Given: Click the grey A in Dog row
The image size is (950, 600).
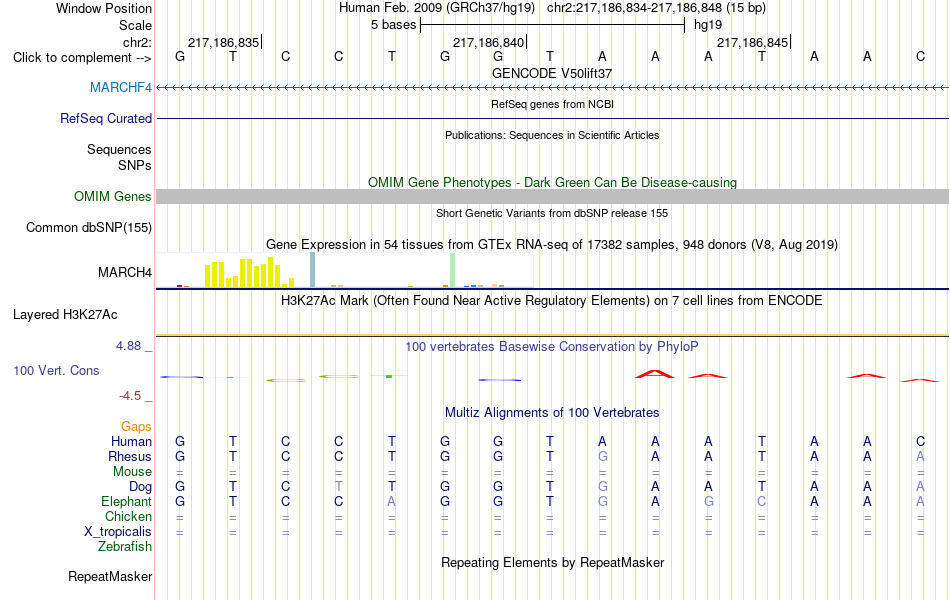Looking at the screenshot, I should [920, 487].
